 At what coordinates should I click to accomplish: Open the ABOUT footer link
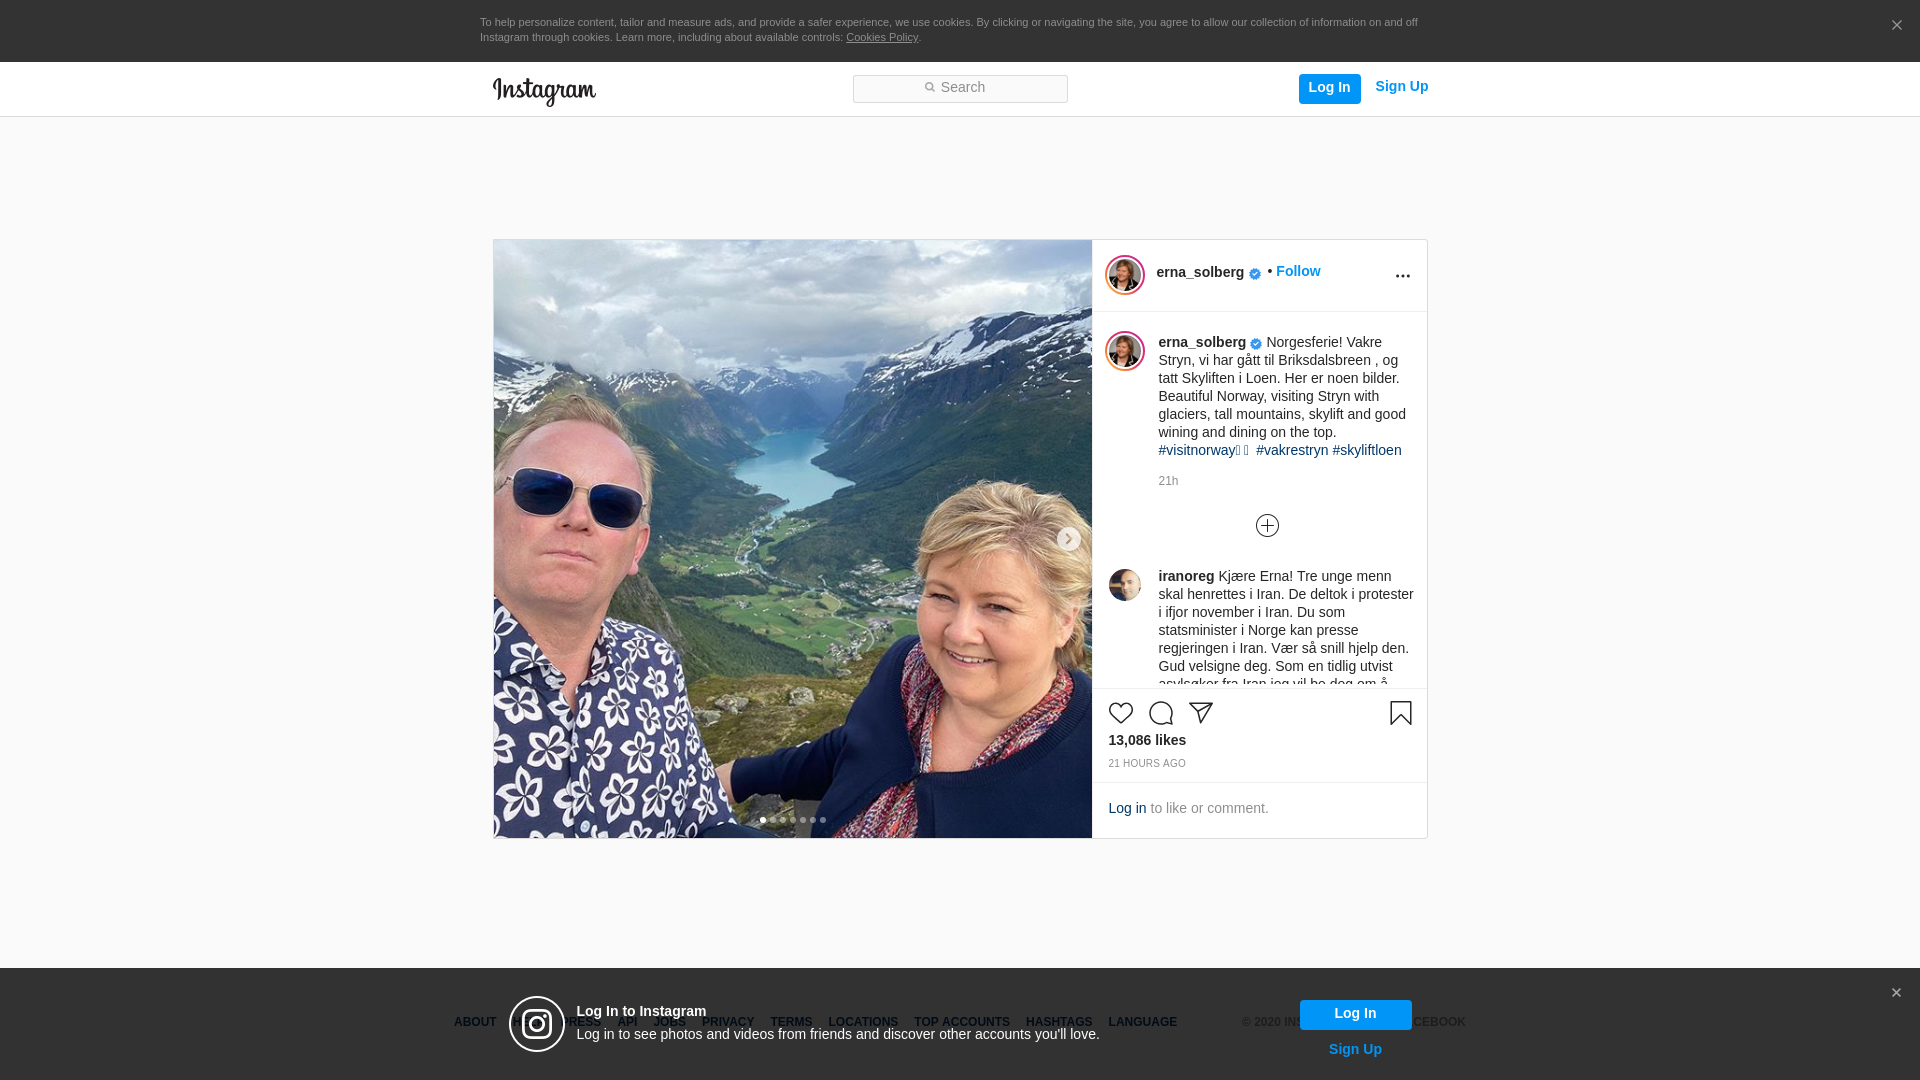(x=475, y=1022)
